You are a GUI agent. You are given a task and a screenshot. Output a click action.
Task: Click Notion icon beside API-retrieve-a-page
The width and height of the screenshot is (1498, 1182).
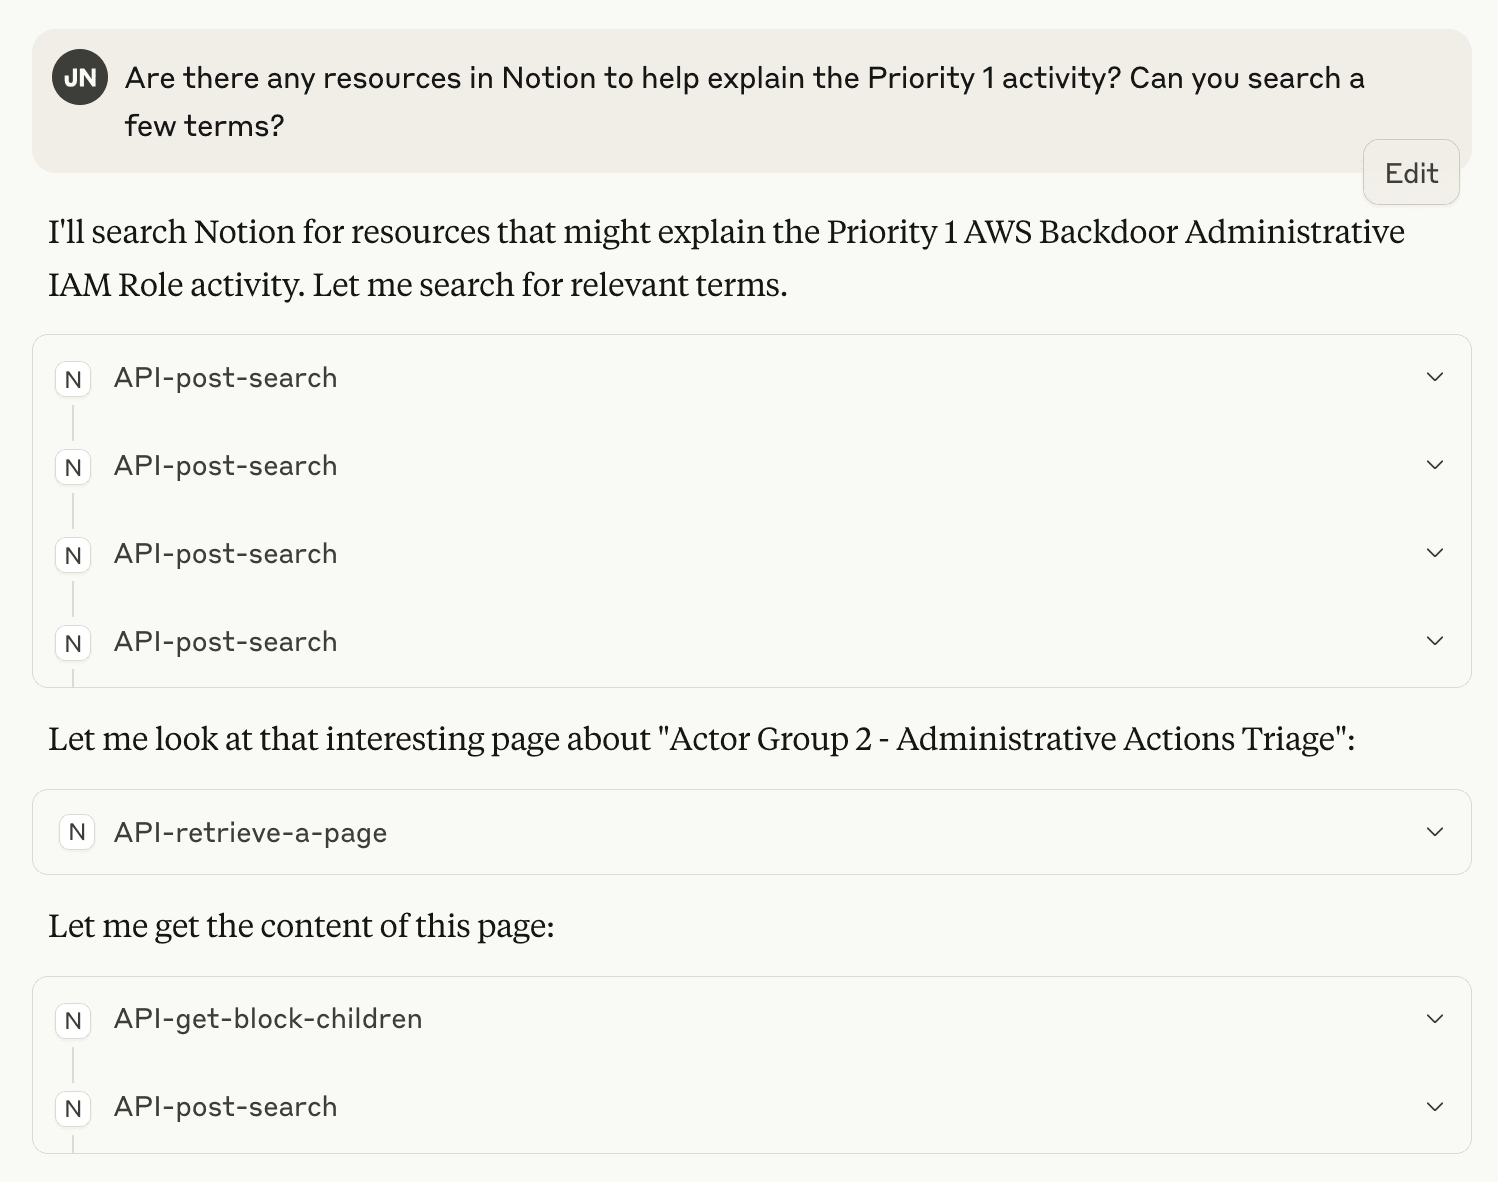click(x=77, y=832)
